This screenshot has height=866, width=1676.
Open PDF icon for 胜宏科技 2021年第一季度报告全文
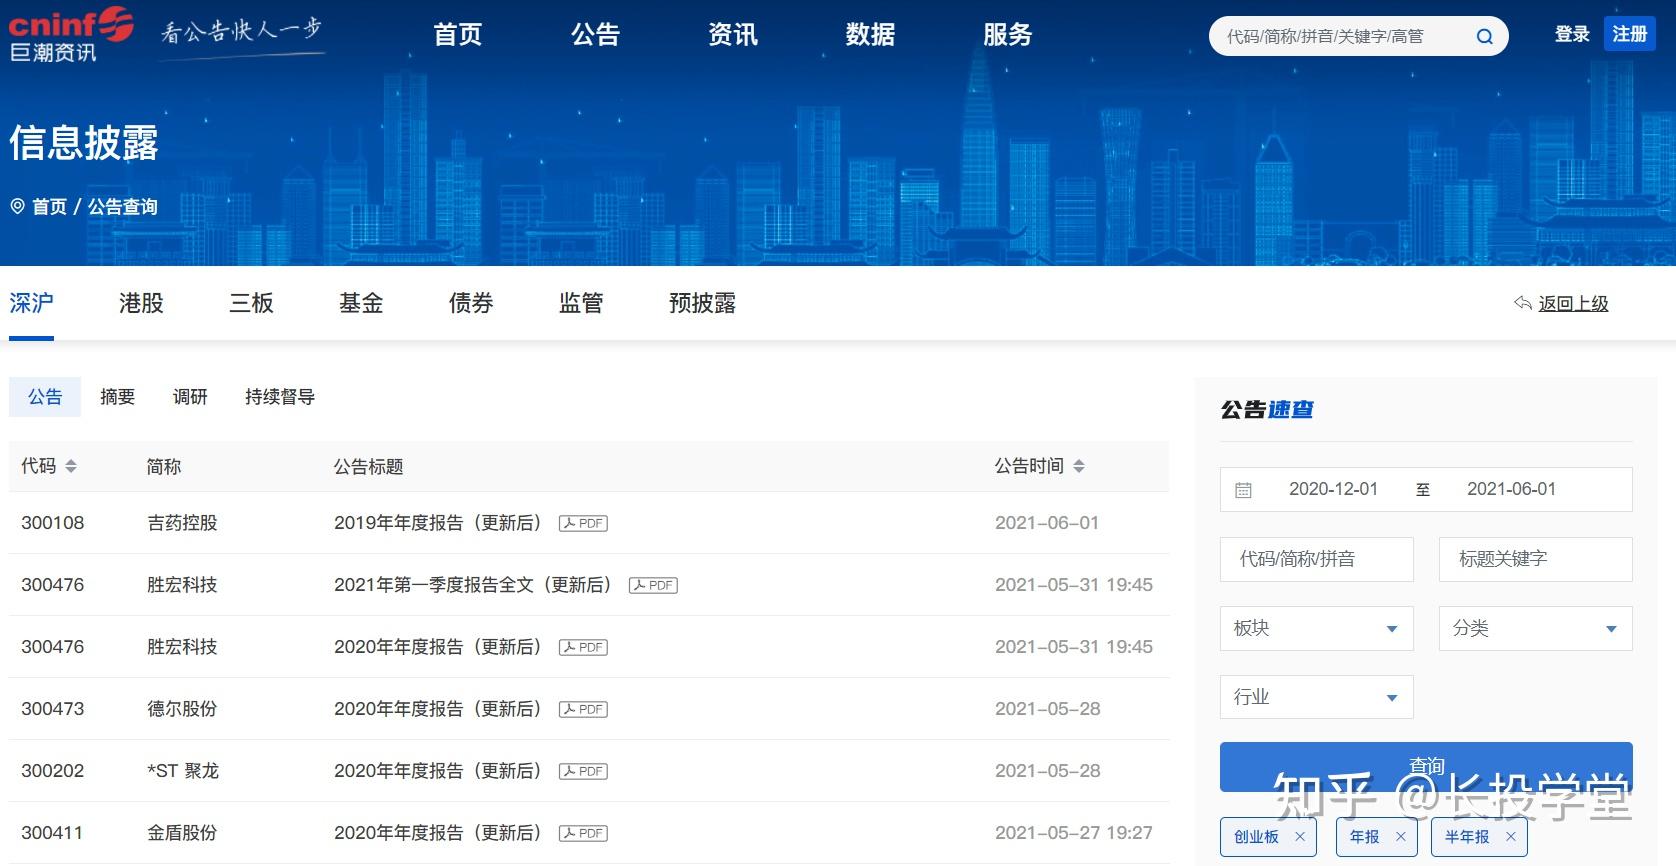tap(653, 585)
